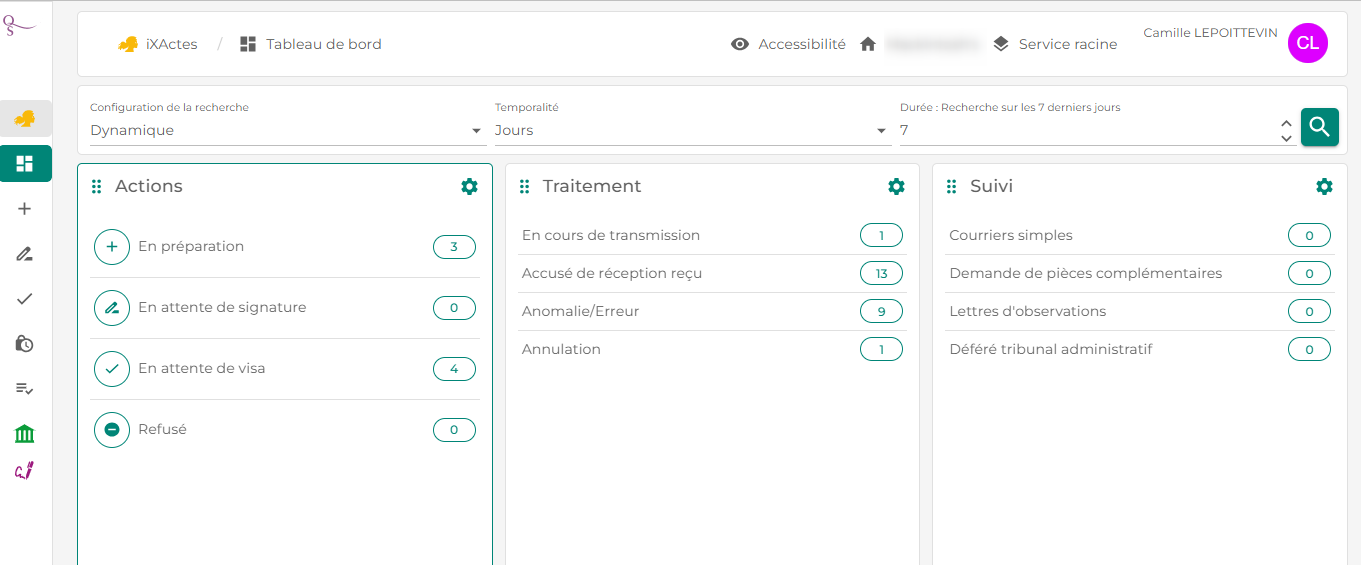The height and width of the screenshot is (565, 1361).
Task: Toggle the Accessibilité eye option
Action: 788,44
